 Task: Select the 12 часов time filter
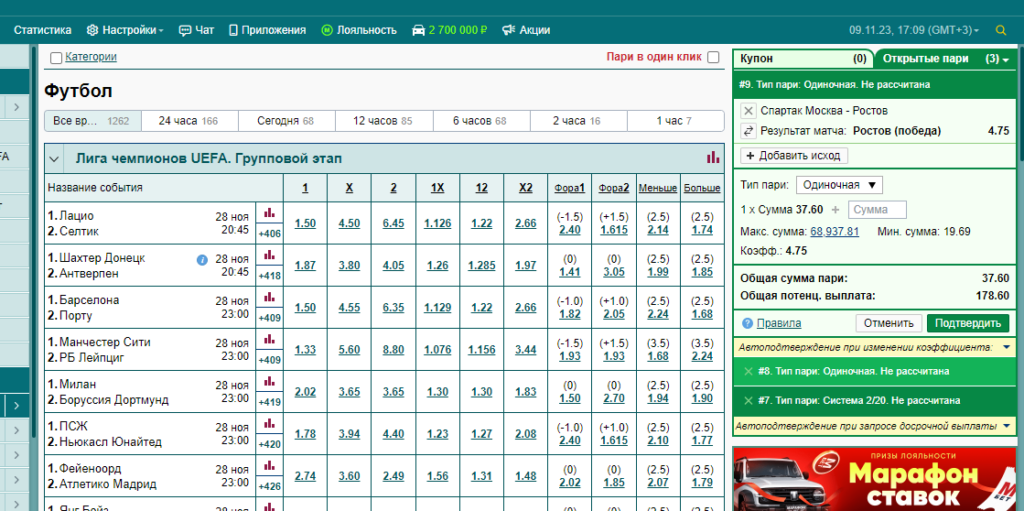tap(384, 121)
